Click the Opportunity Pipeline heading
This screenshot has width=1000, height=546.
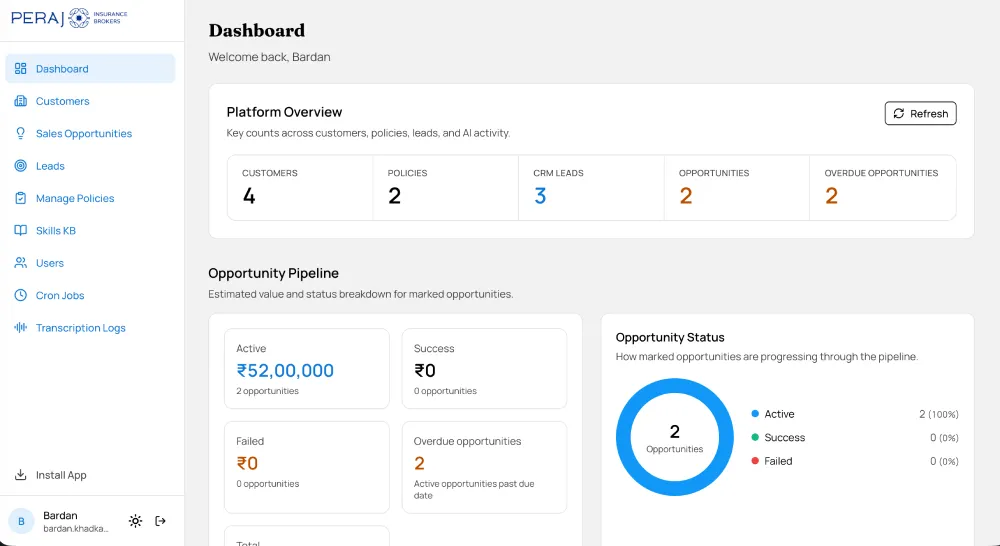click(x=274, y=273)
